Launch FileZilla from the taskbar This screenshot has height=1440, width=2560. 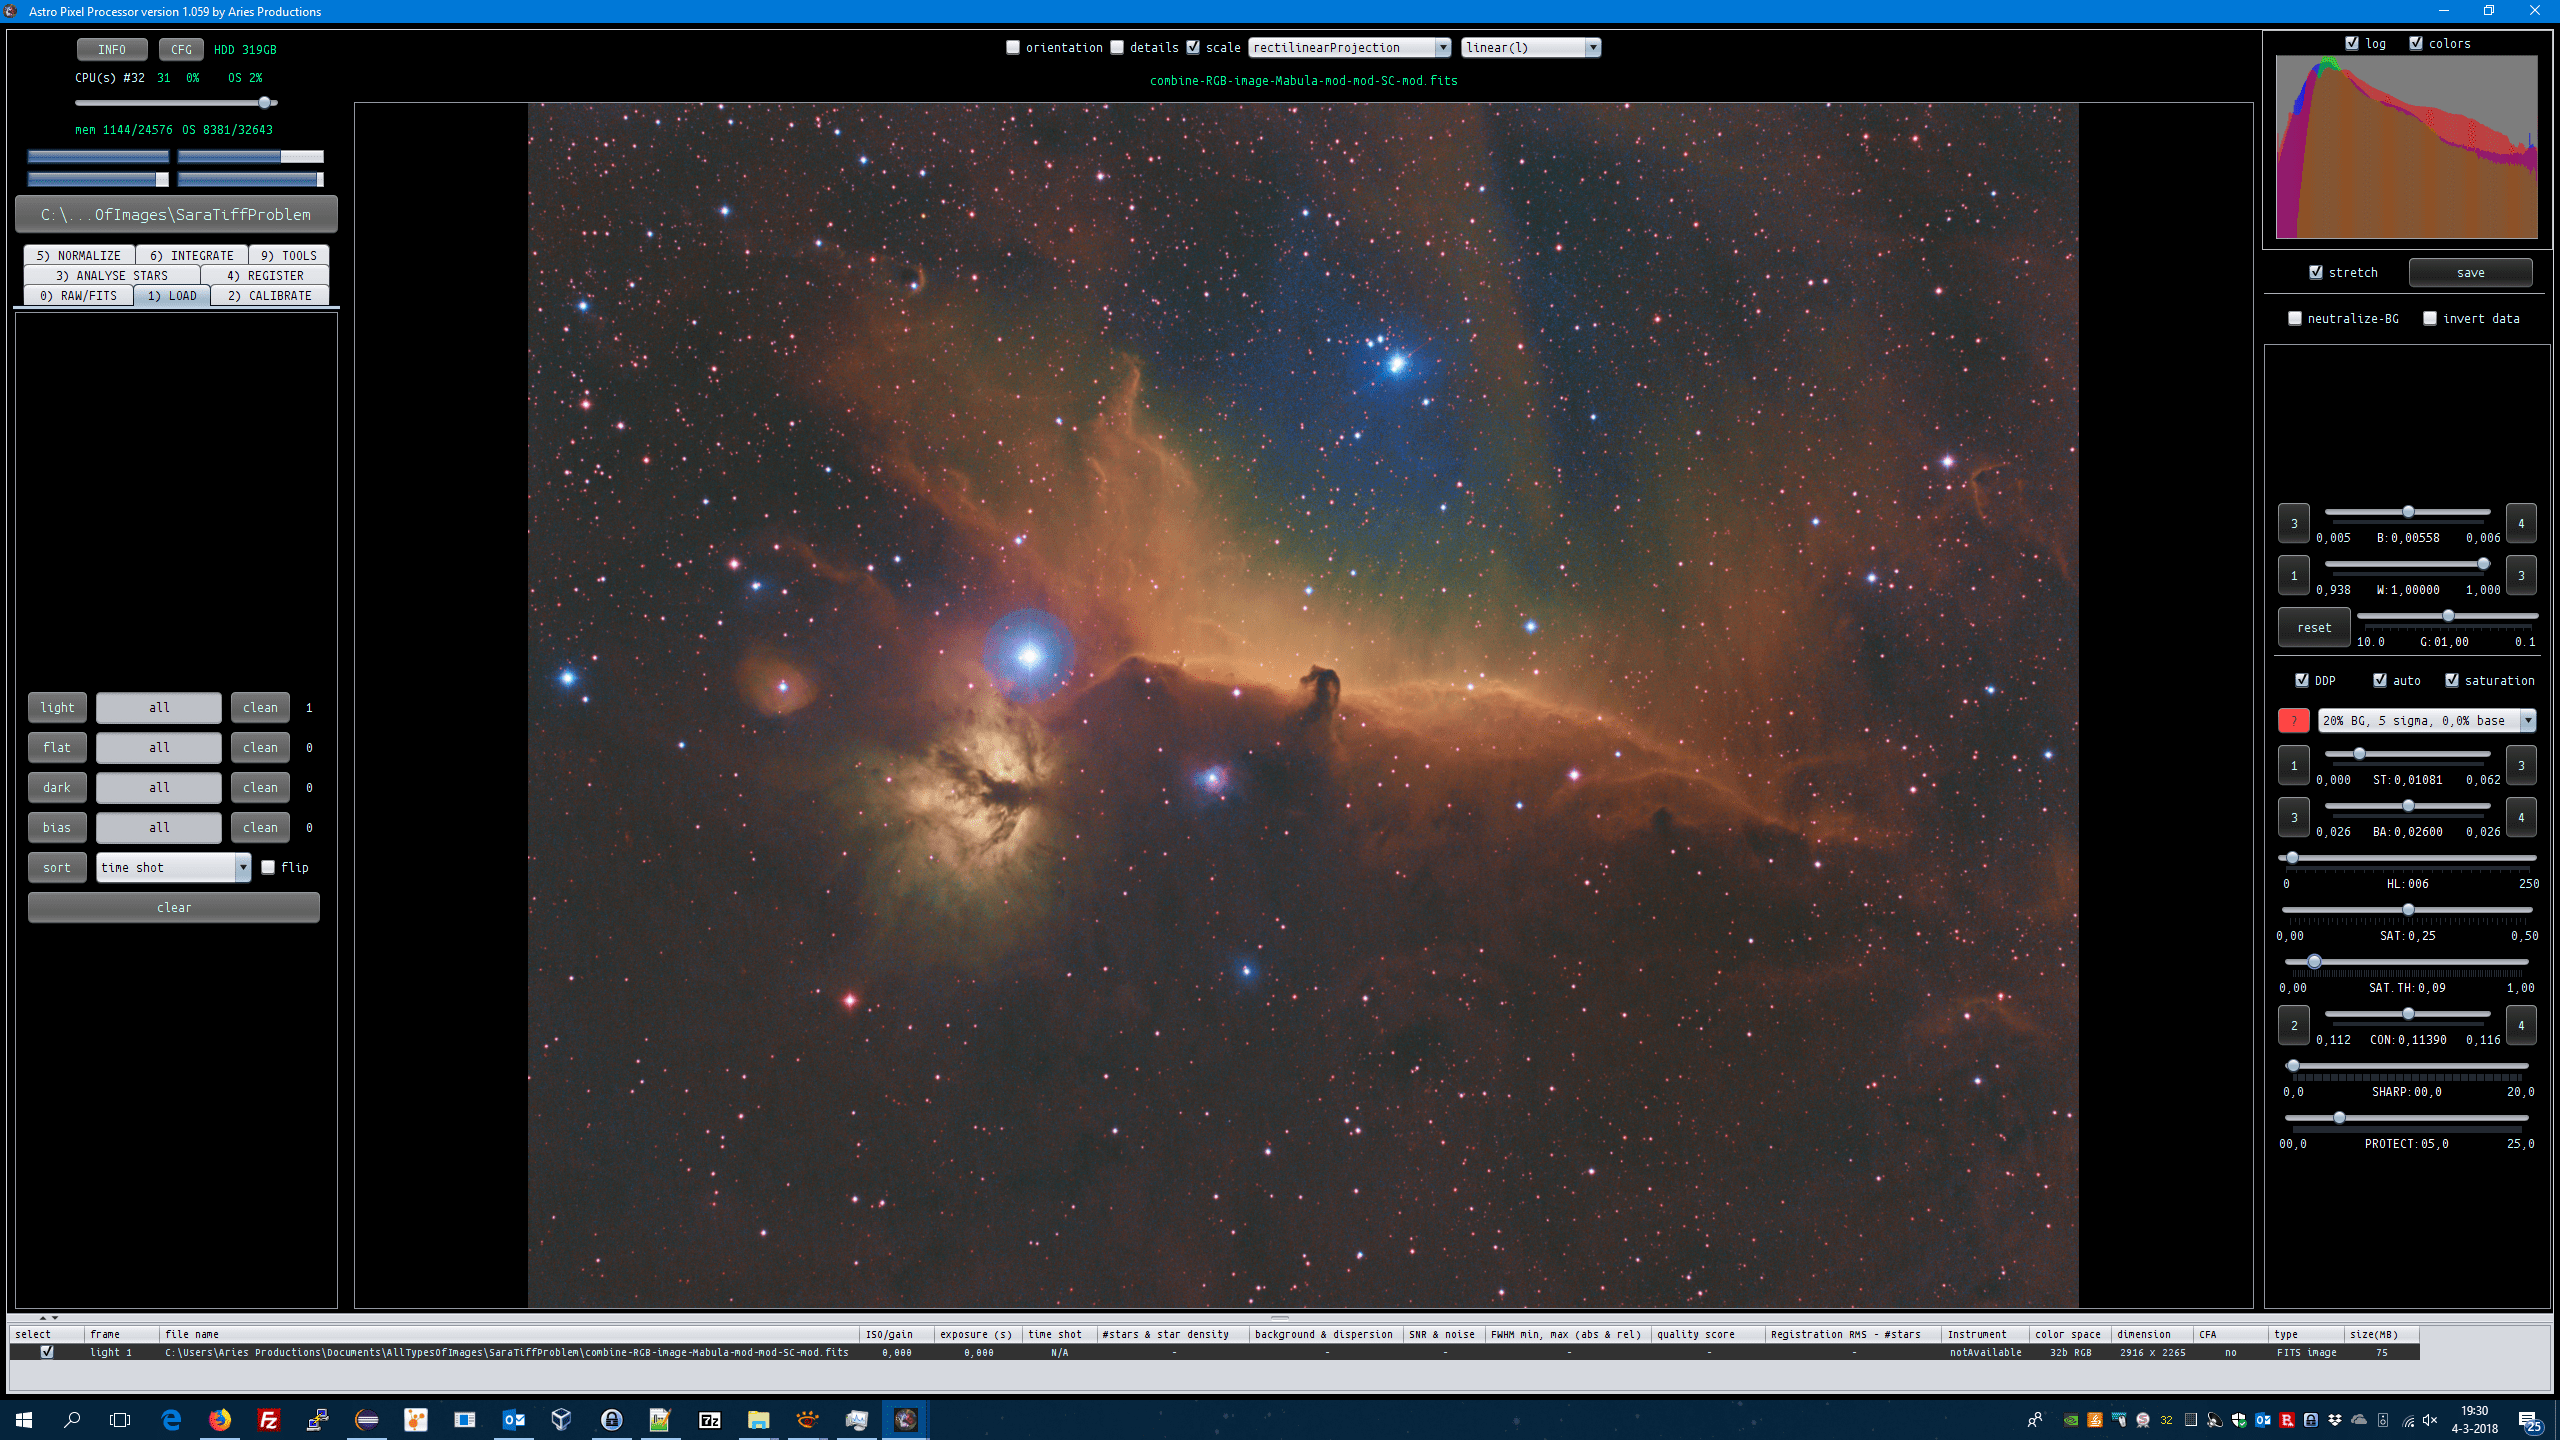click(x=269, y=1419)
